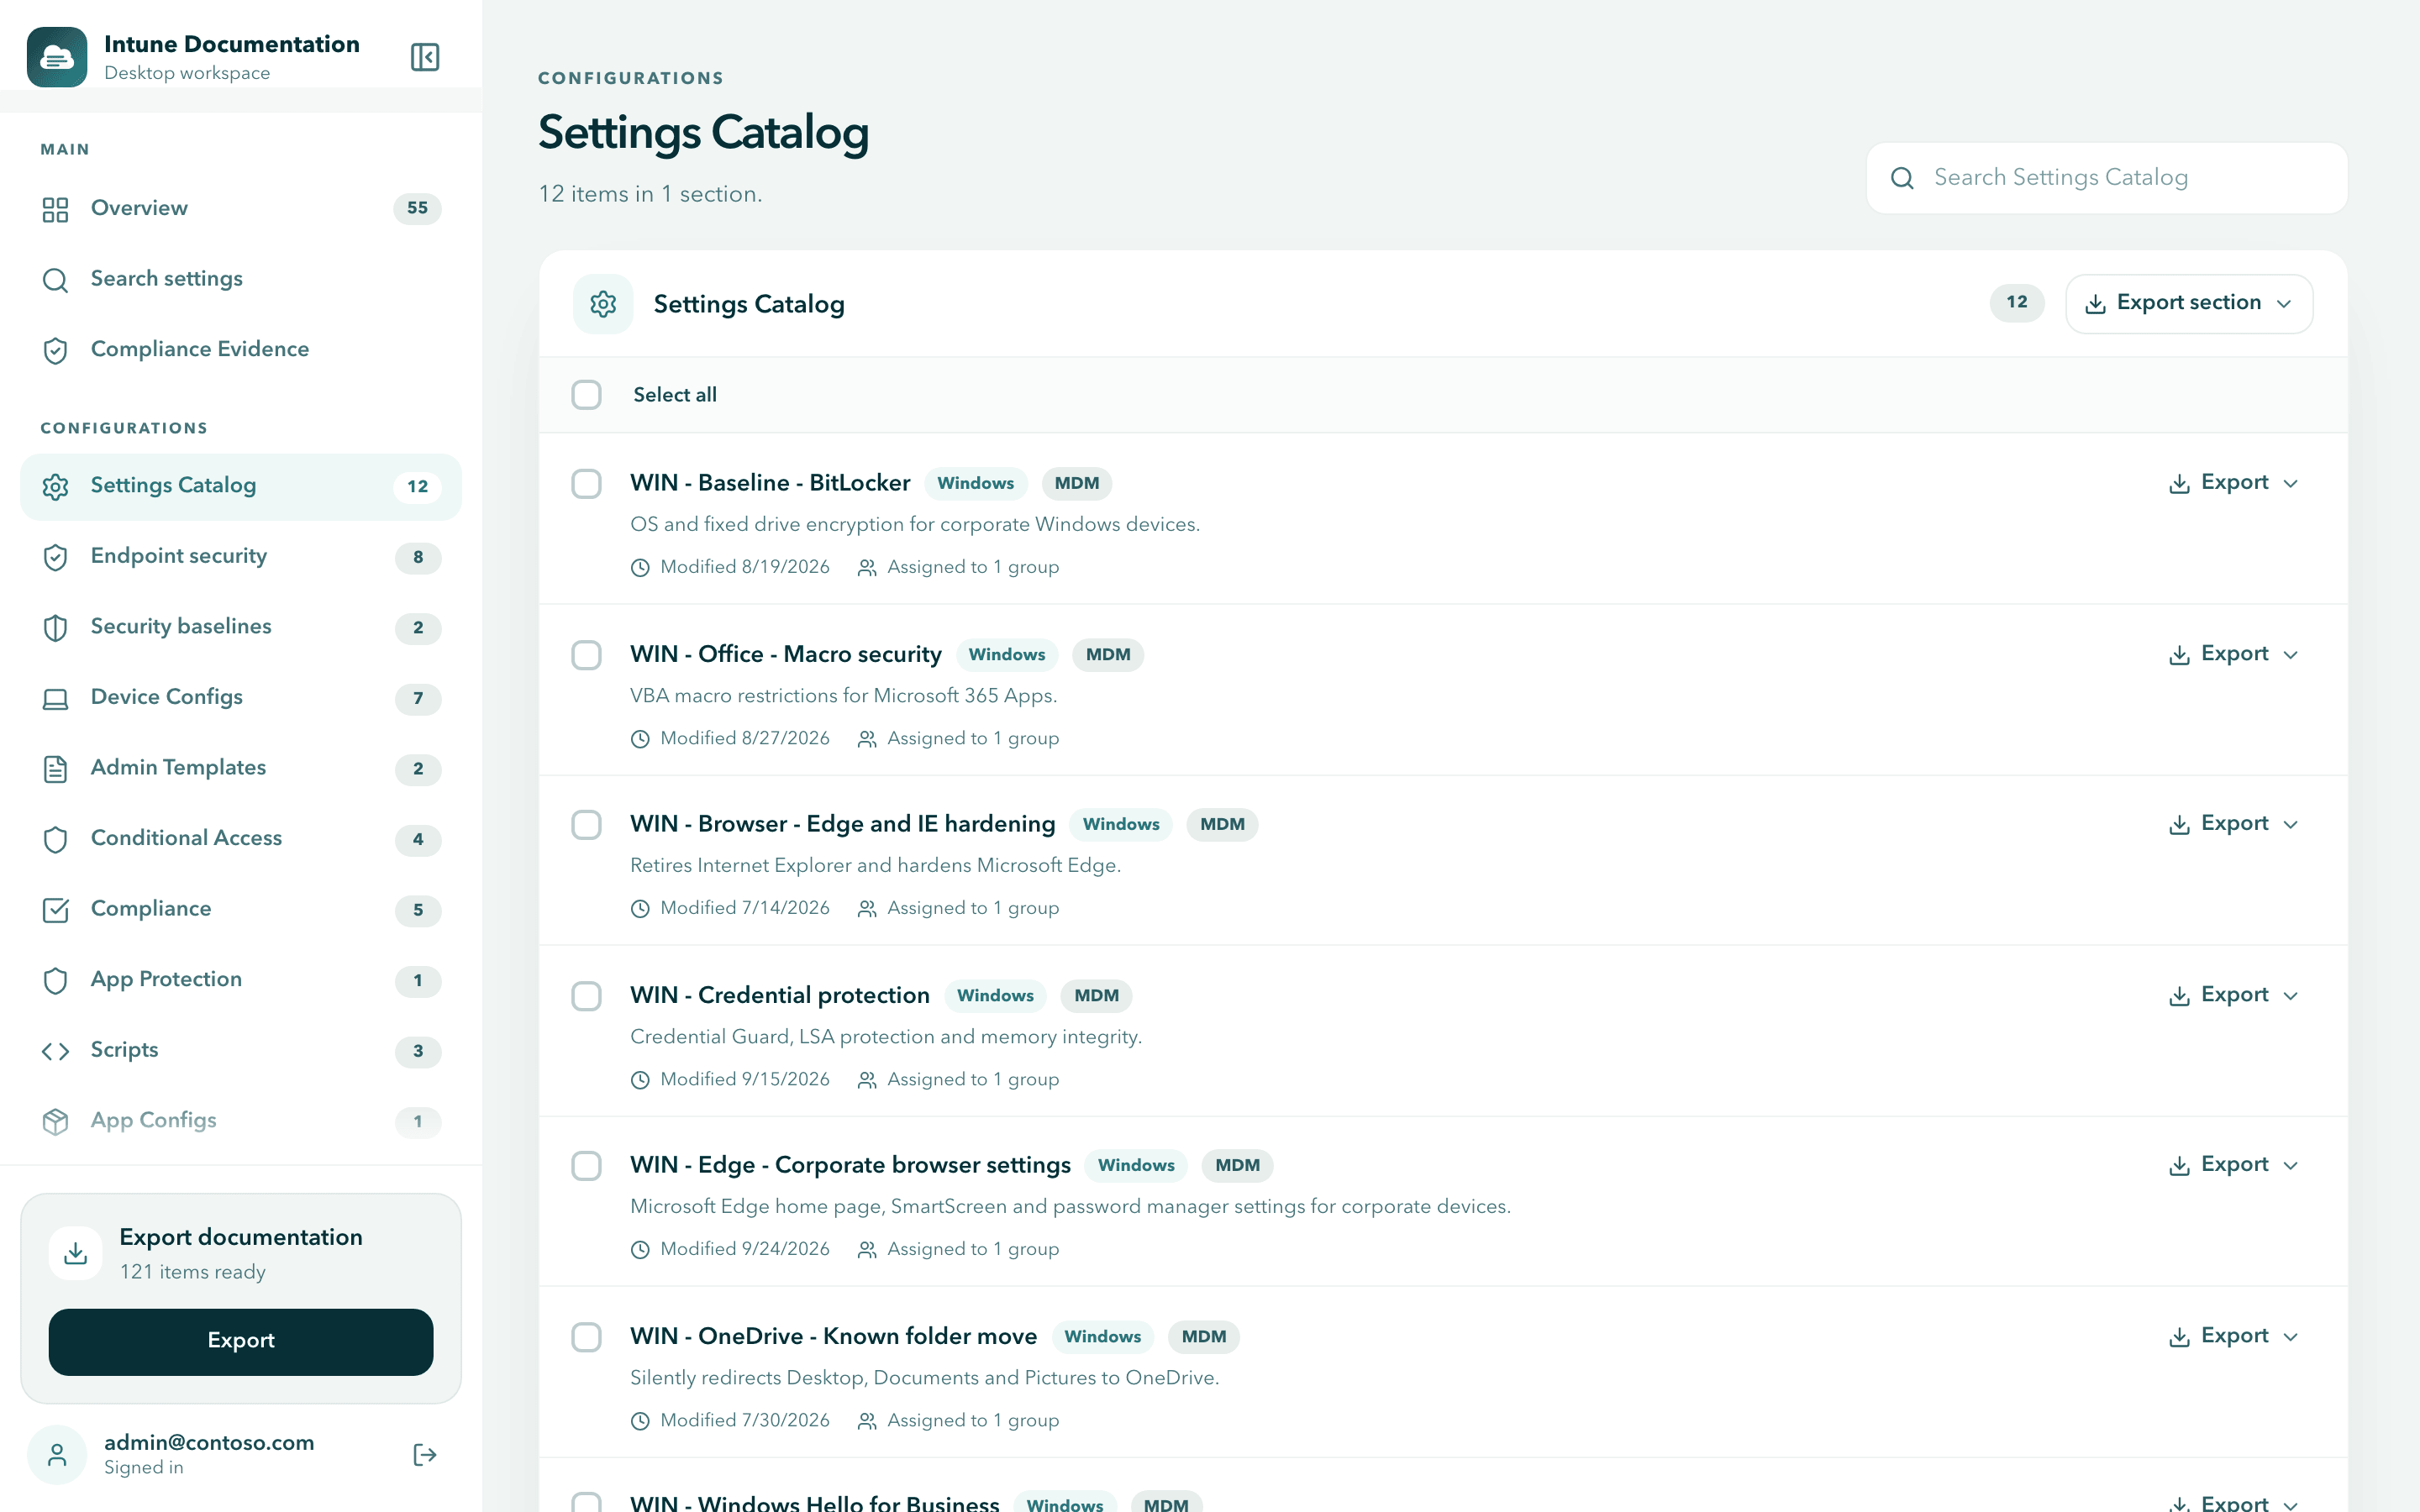Open Conditional Access in the sidebar
Viewport: 2420px width, 1512px height.
point(241,839)
